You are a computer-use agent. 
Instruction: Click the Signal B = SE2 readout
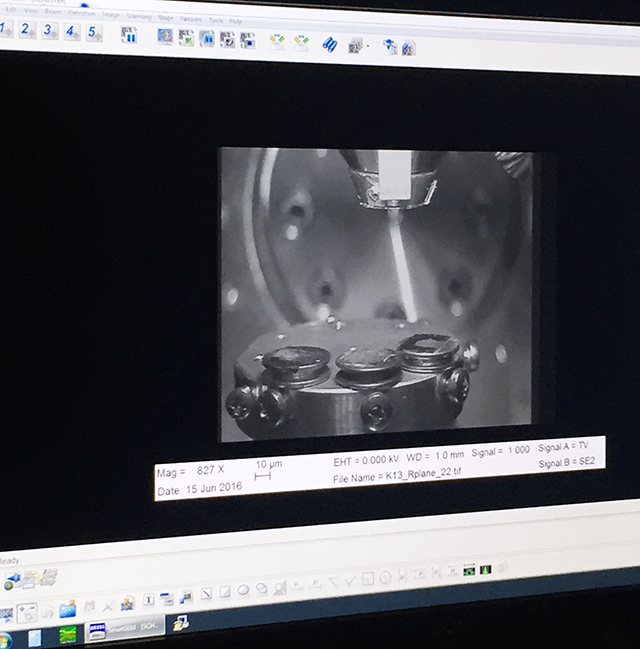click(x=566, y=462)
